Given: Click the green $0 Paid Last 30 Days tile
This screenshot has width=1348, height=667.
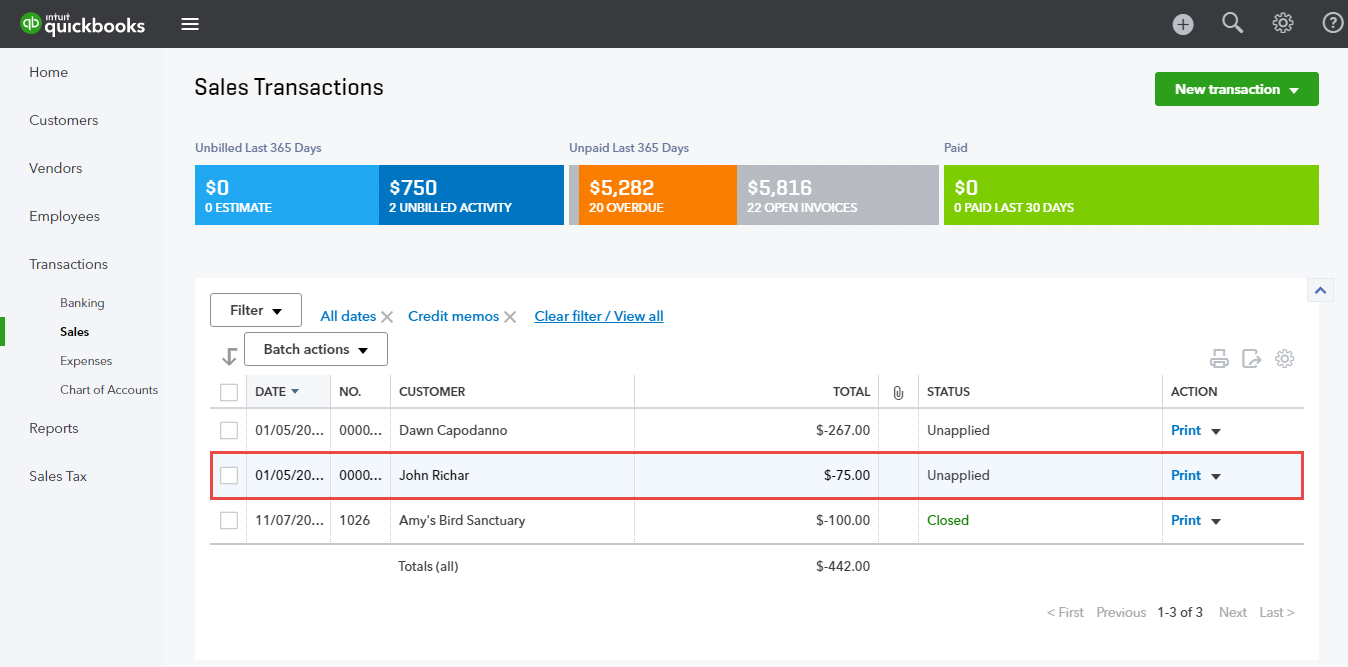Looking at the screenshot, I should coord(1131,195).
